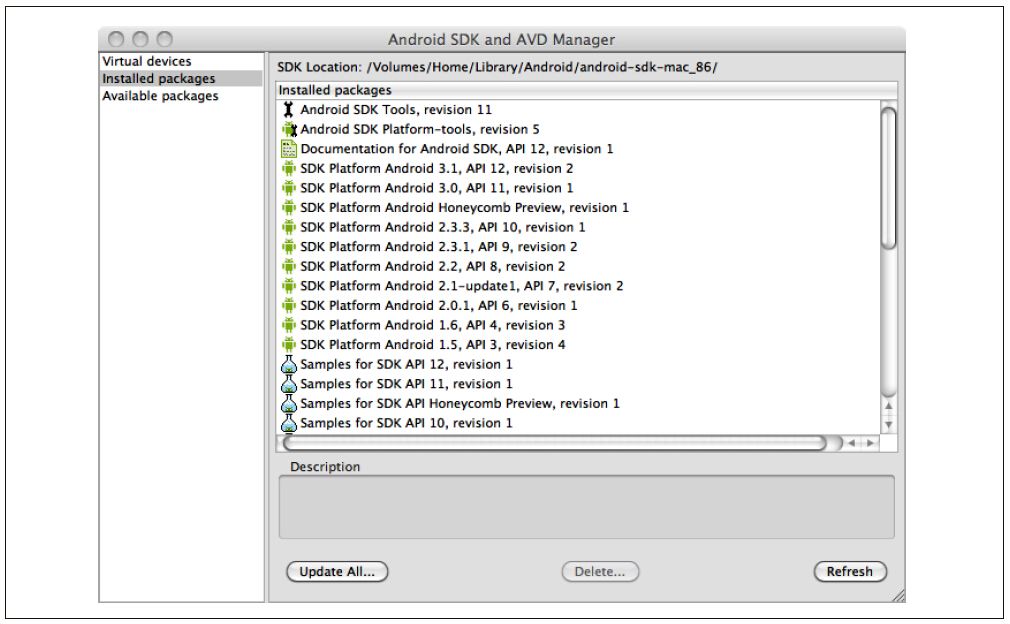This screenshot has height=624, width=1010.
Task: Click the flask icon for Samples API 10
Action: (x=289, y=423)
